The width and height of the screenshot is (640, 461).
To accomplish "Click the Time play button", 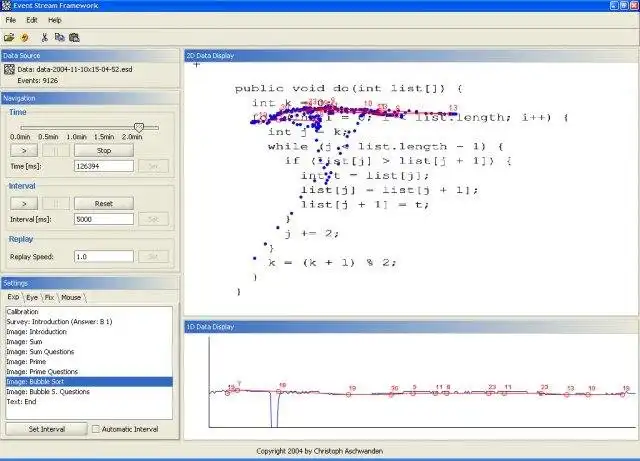I will [x=24, y=151].
